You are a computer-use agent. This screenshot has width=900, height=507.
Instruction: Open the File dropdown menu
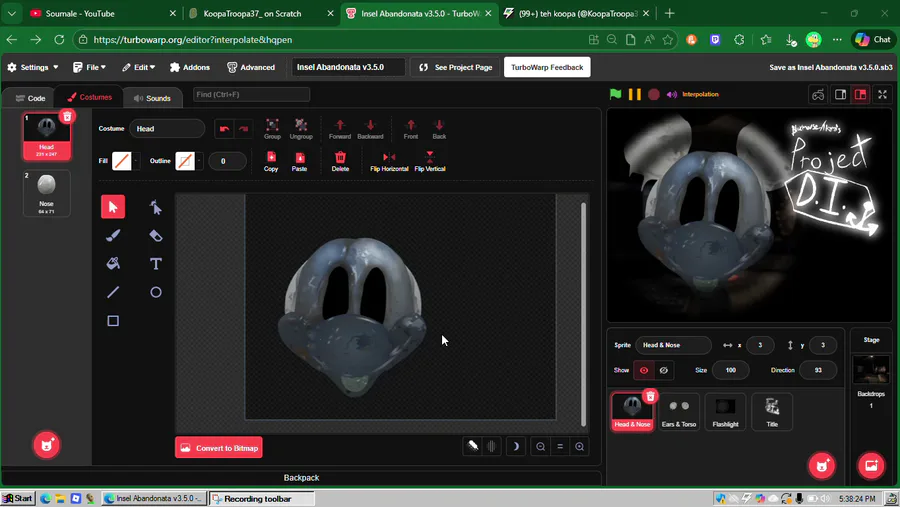point(90,67)
